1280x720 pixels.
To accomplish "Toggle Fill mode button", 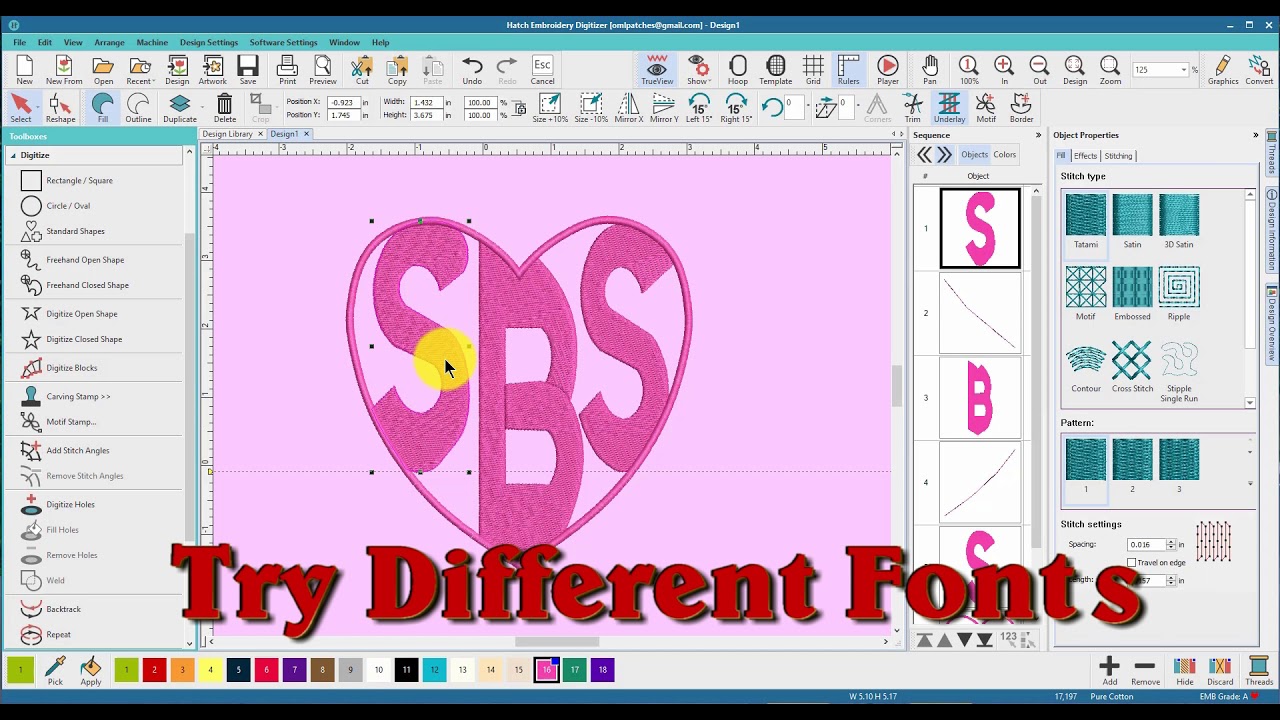I will (x=102, y=108).
